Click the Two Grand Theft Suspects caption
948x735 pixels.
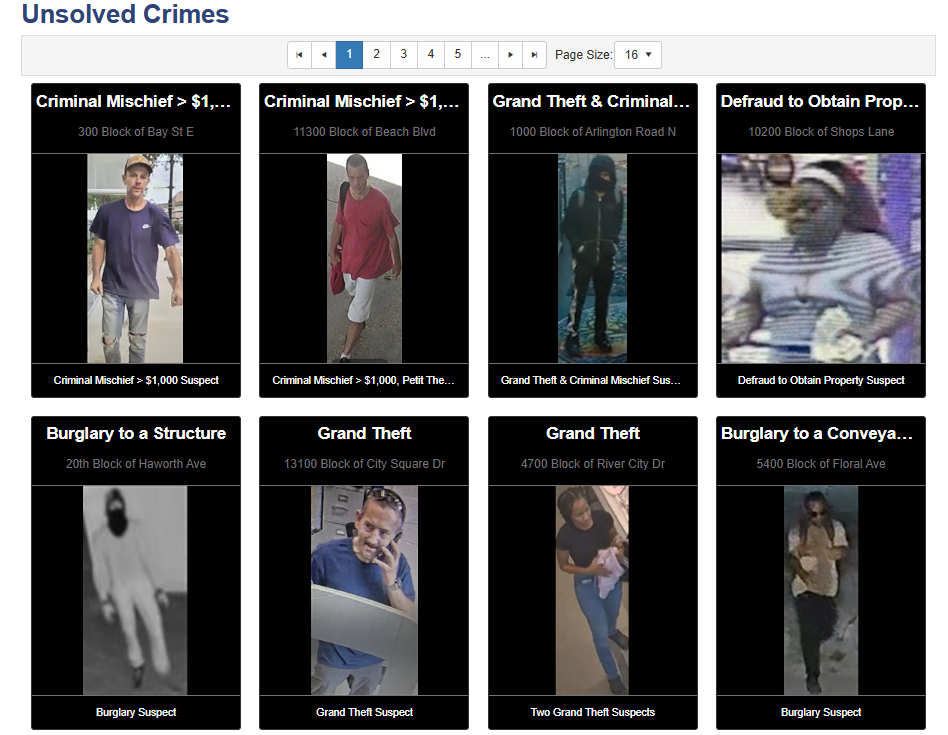click(593, 712)
